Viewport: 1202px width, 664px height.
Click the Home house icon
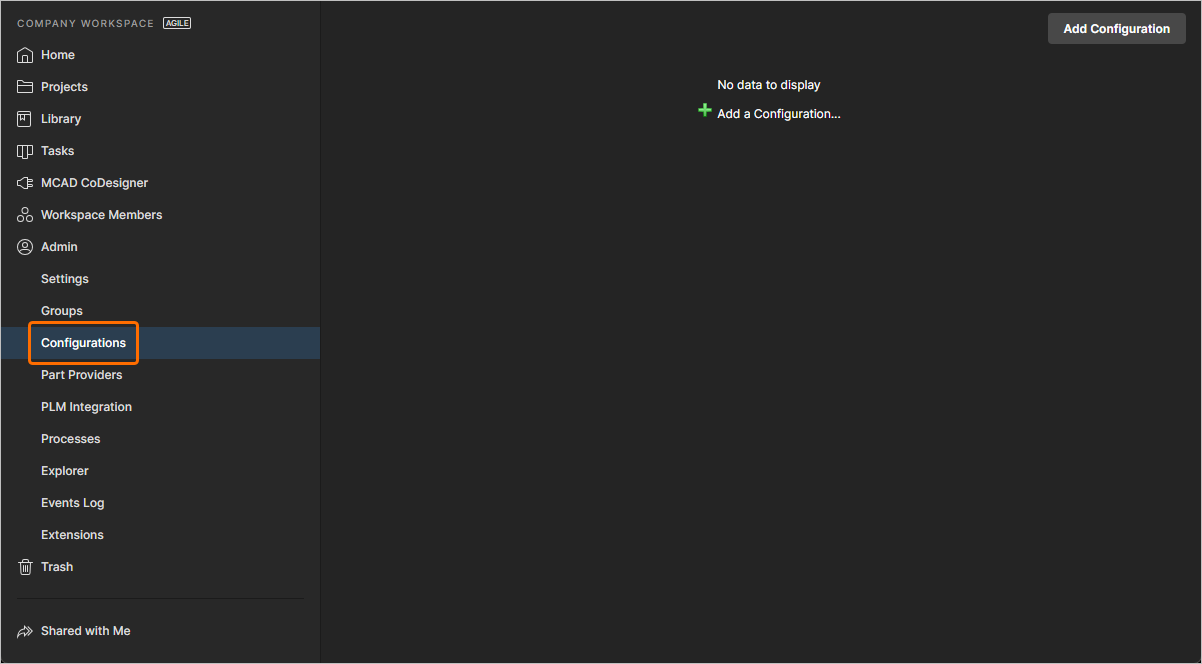pos(25,55)
